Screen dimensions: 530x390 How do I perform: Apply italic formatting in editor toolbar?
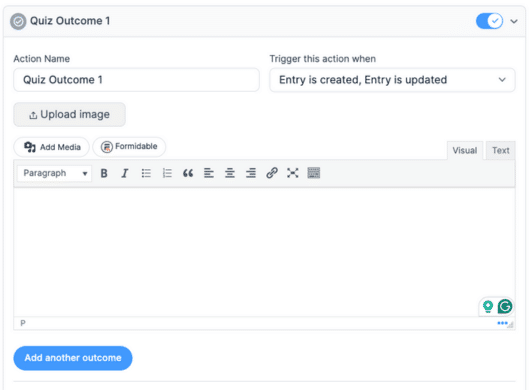[125, 173]
